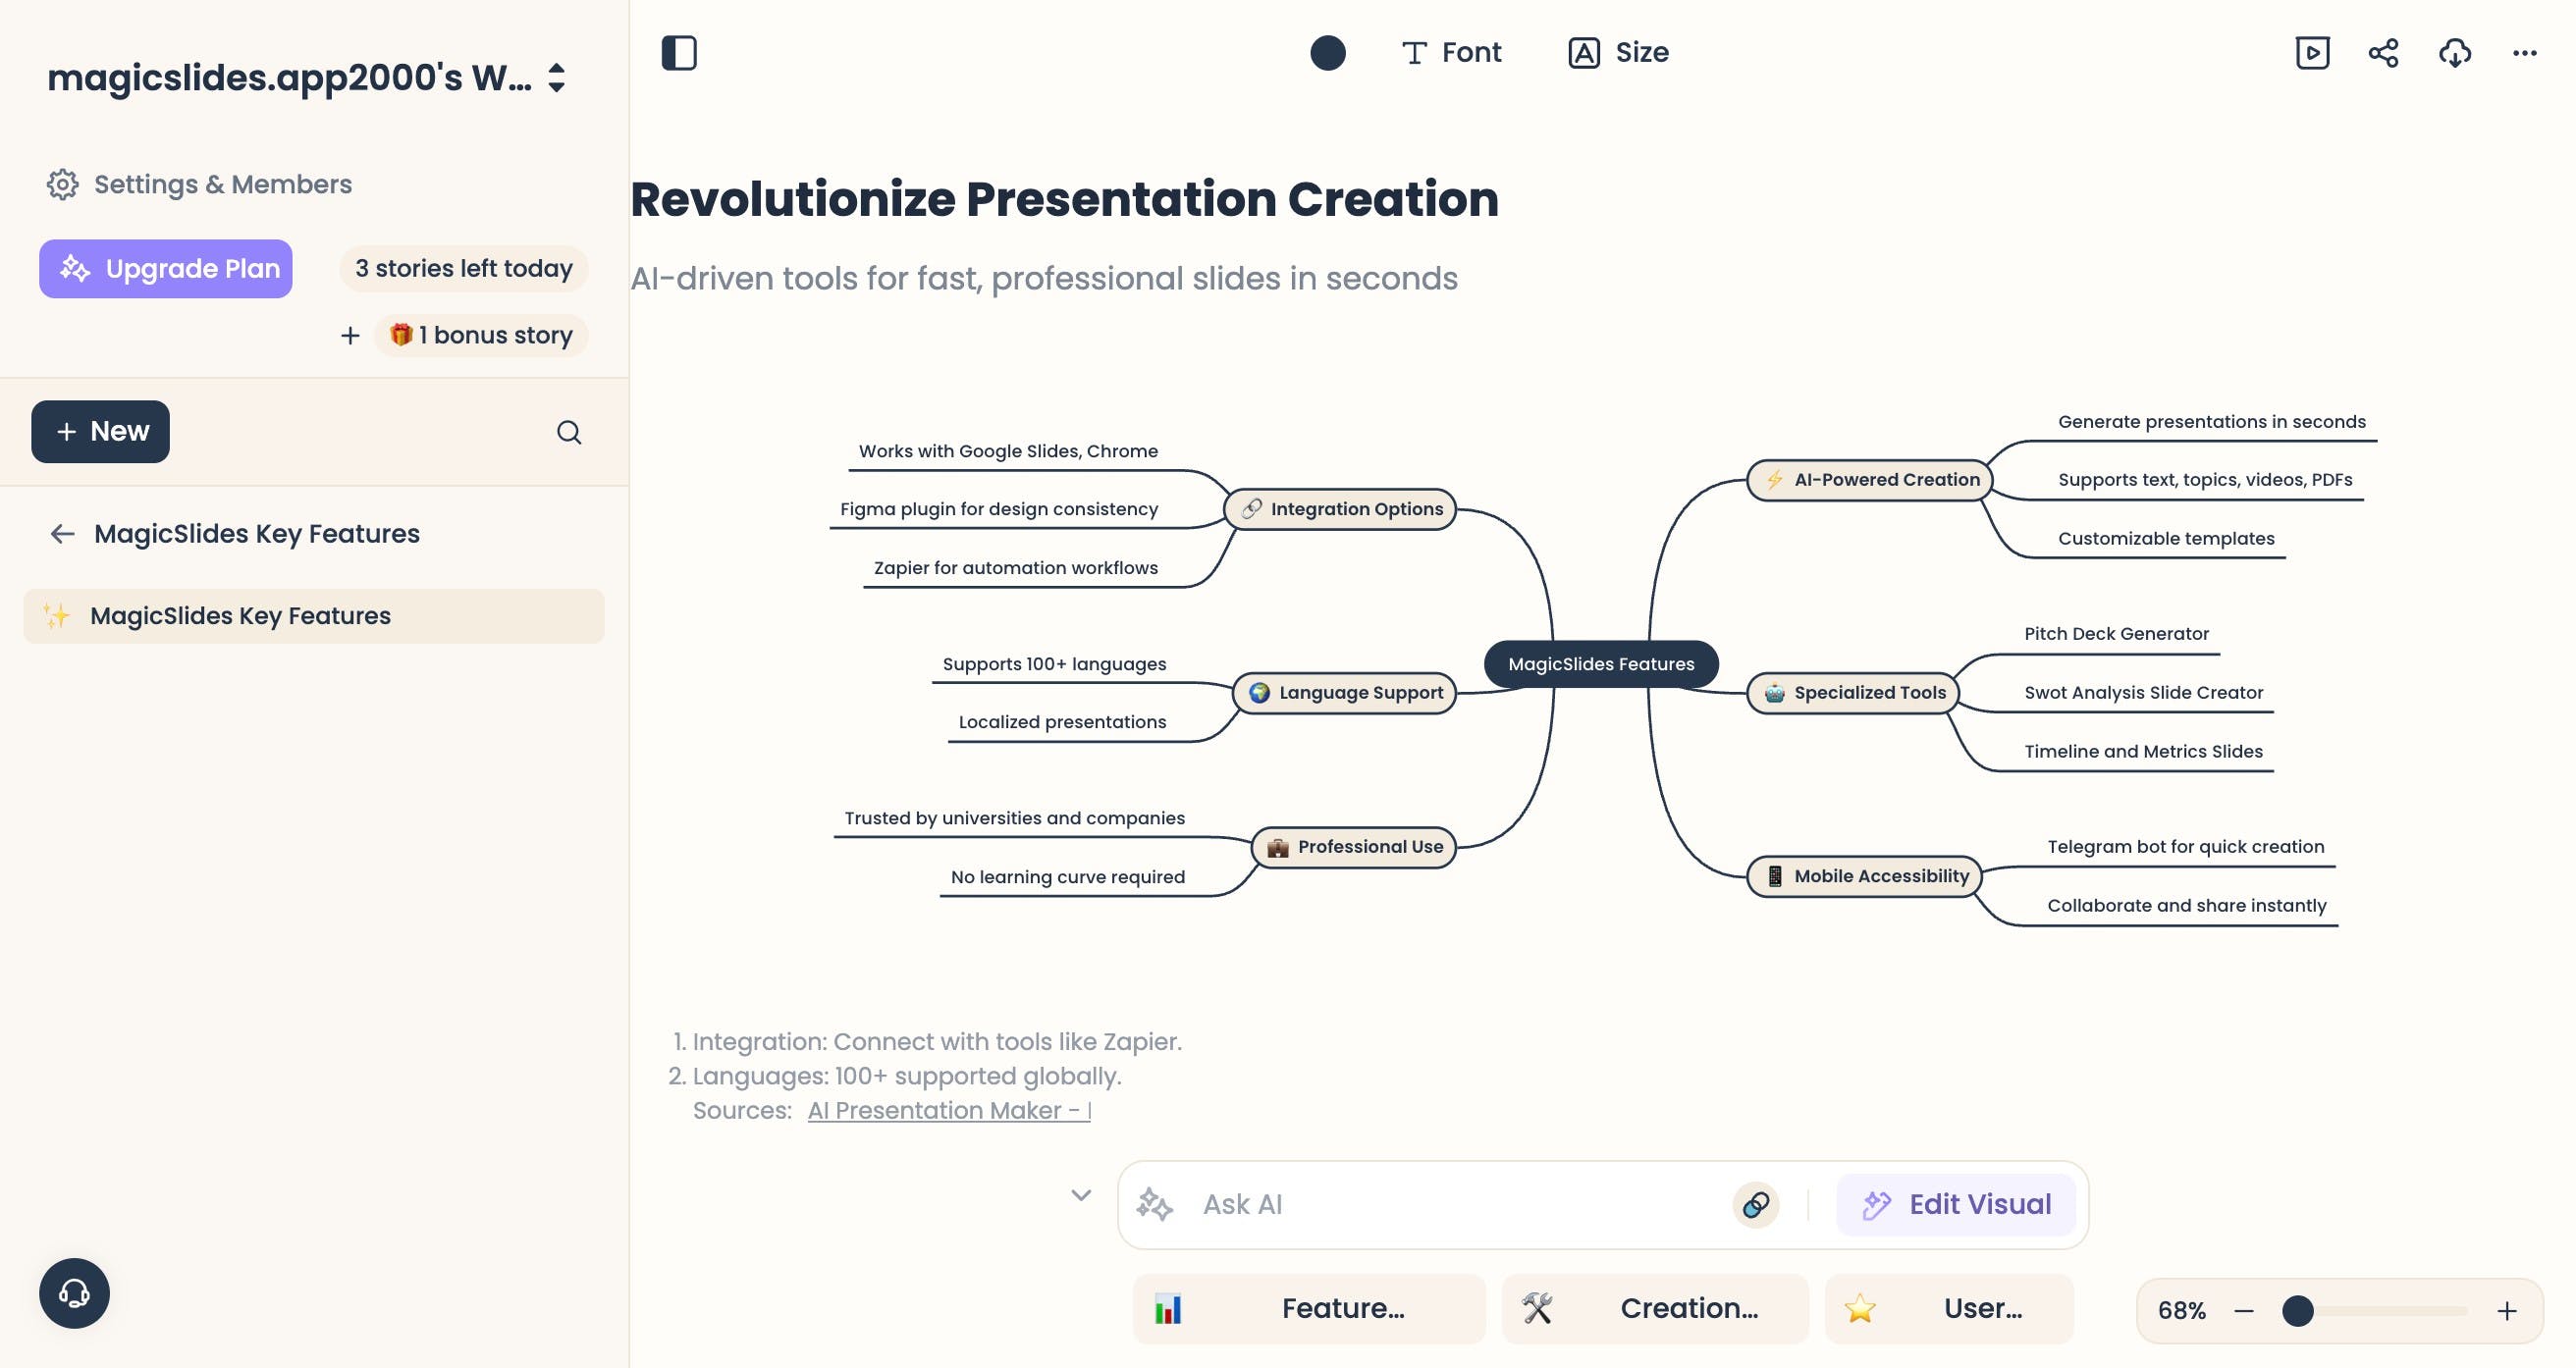Select the MagicSlides Features central node
Viewport: 2576px width, 1368px height.
click(1600, 663)
